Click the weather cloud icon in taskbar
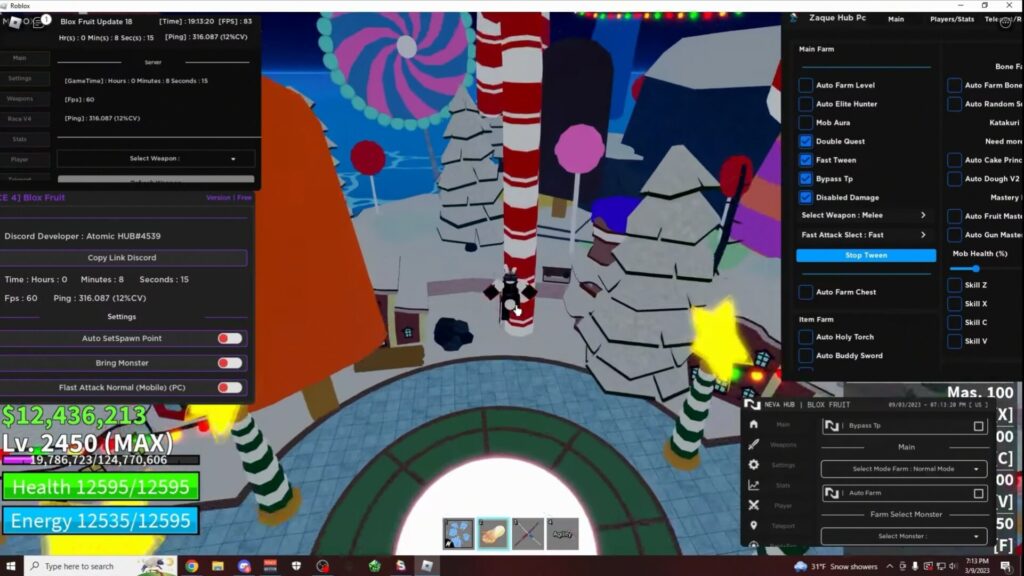The height and width of the screenshot is (576, 1024). coord(800,566)
